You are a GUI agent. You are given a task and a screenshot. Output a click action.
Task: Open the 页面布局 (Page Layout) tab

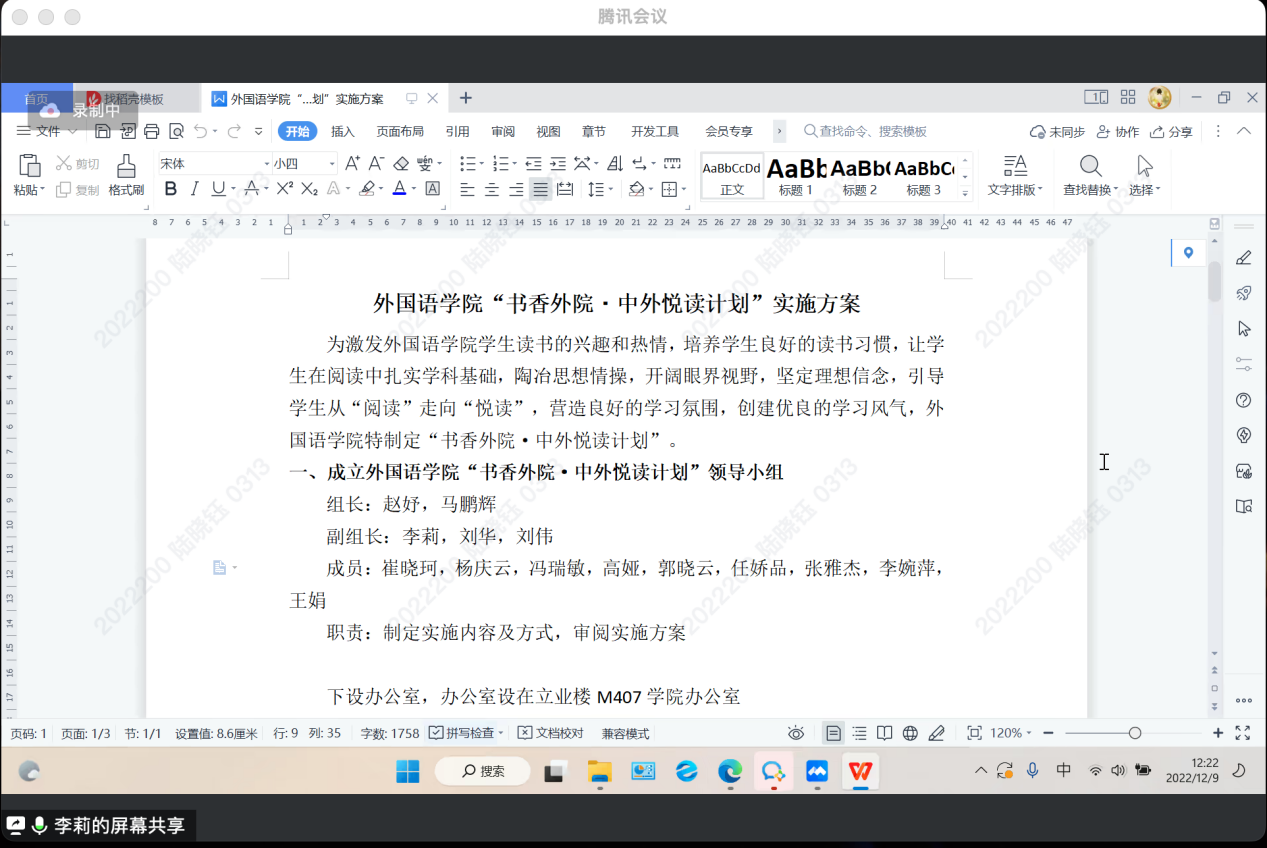400,131
